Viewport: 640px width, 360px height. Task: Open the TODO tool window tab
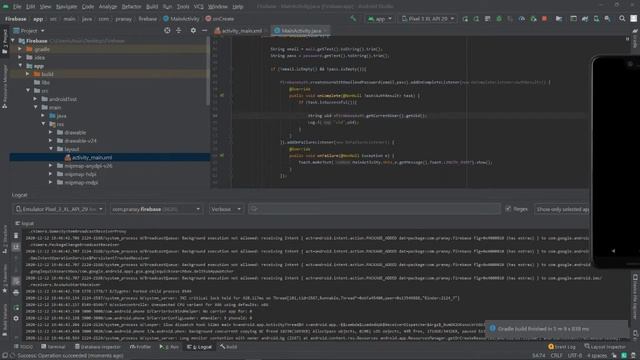click(x=23, y=347)
